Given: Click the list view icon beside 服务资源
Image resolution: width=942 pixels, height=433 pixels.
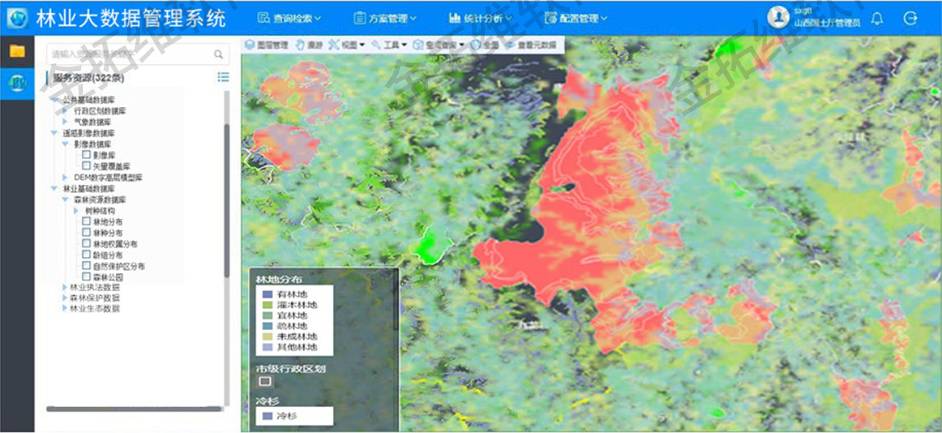Looking at the screenshot, I should coord(223,77).
